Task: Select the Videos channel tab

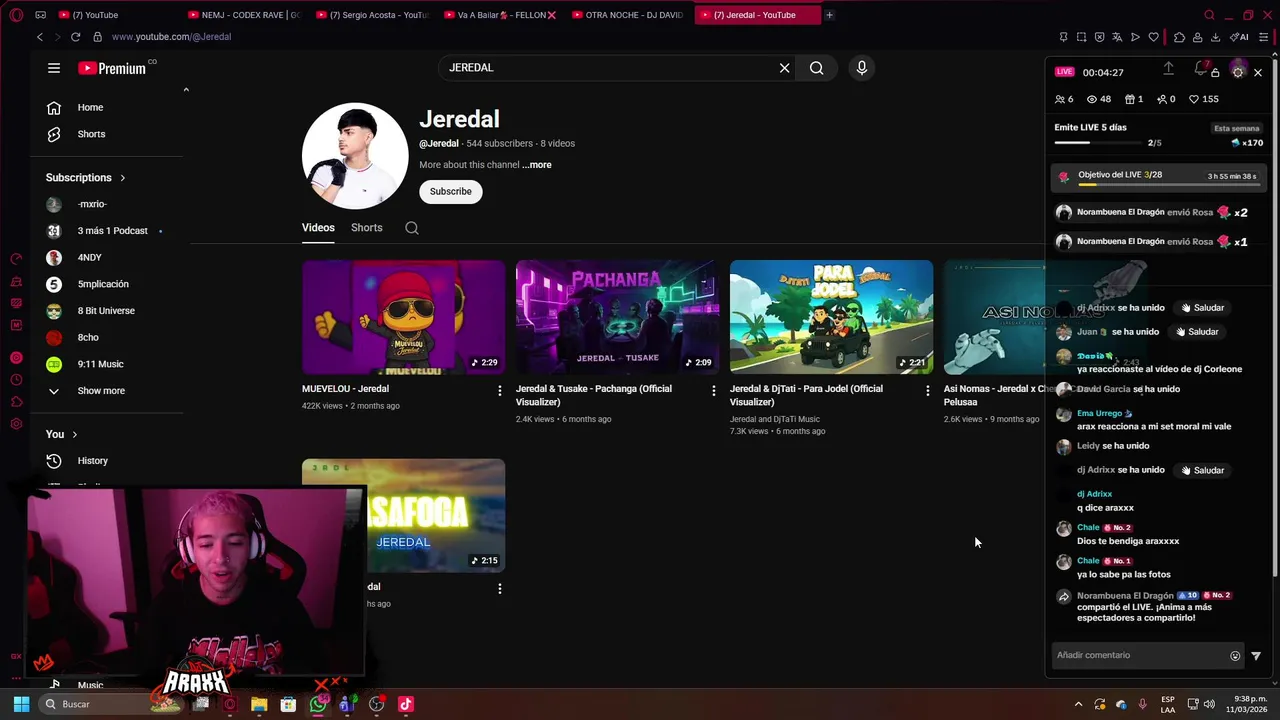Action: pyautogui.click(x=318, y=228)
